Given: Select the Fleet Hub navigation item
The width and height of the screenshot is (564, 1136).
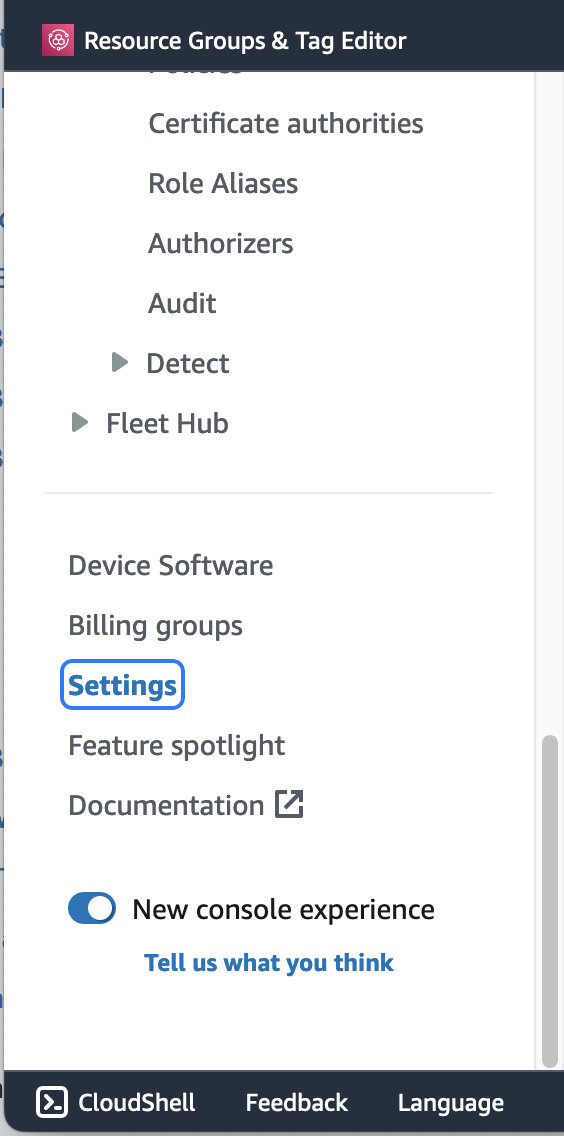Looking at the screenshot, I should click(x=167, y=423).
